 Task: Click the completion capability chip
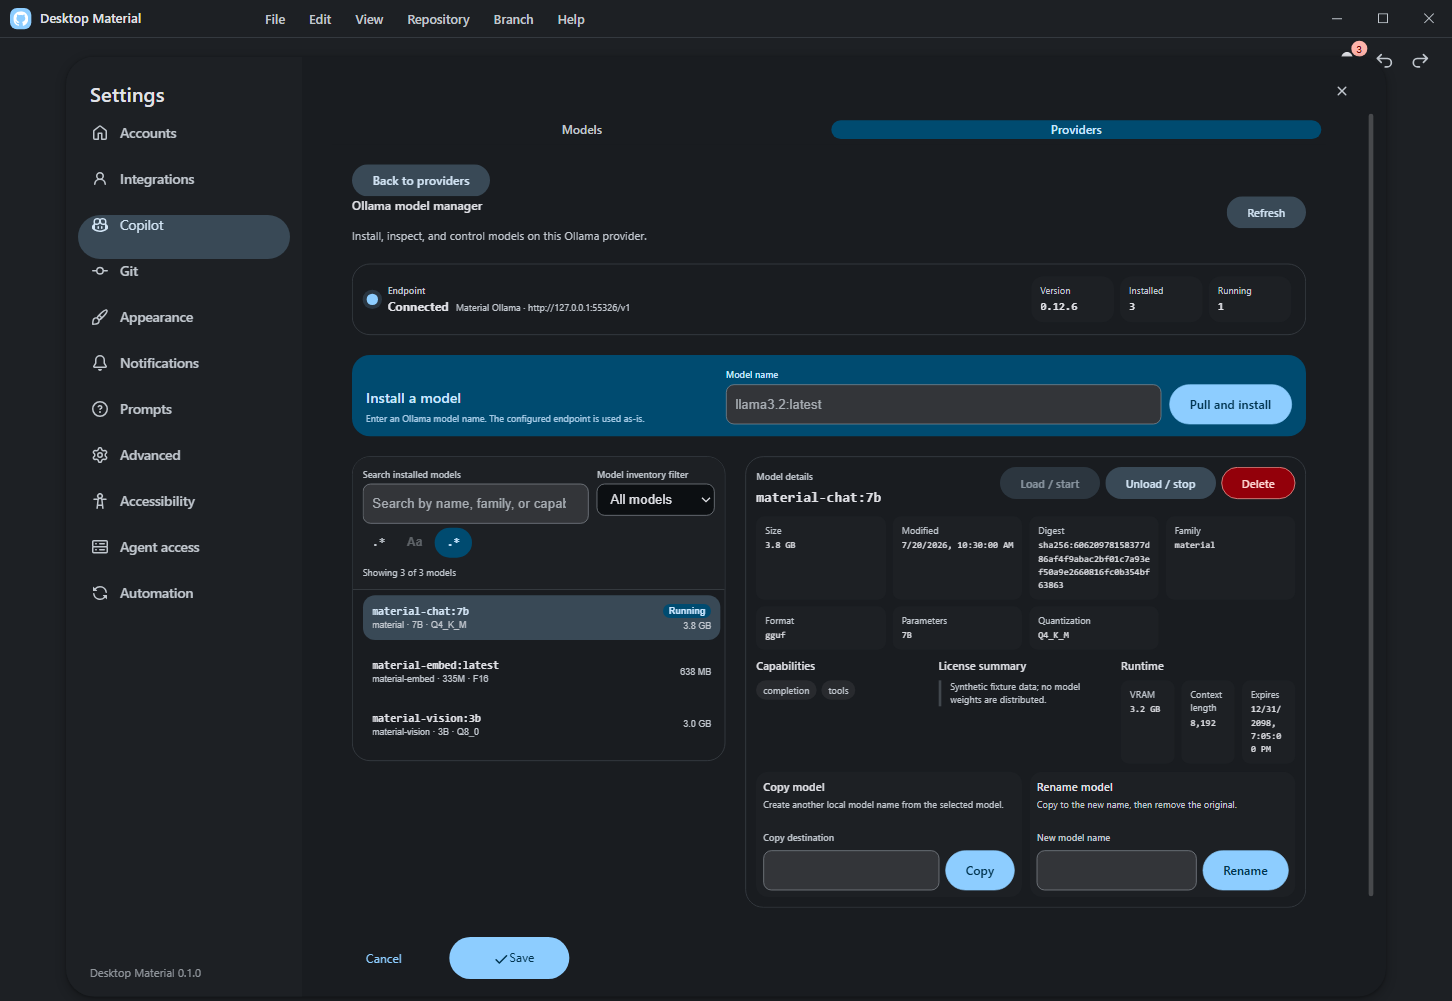click(x=786, y=691)
